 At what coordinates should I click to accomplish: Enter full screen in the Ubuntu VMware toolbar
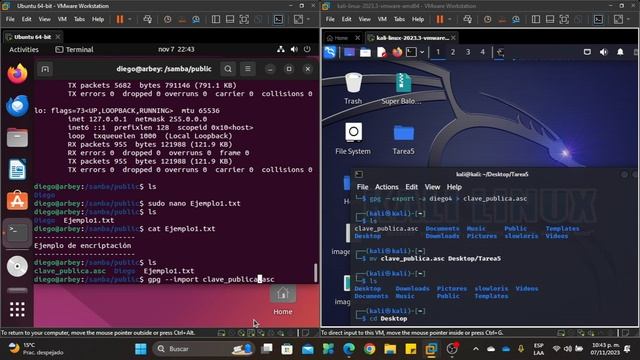pyautogui.click(x=244, y=19)
